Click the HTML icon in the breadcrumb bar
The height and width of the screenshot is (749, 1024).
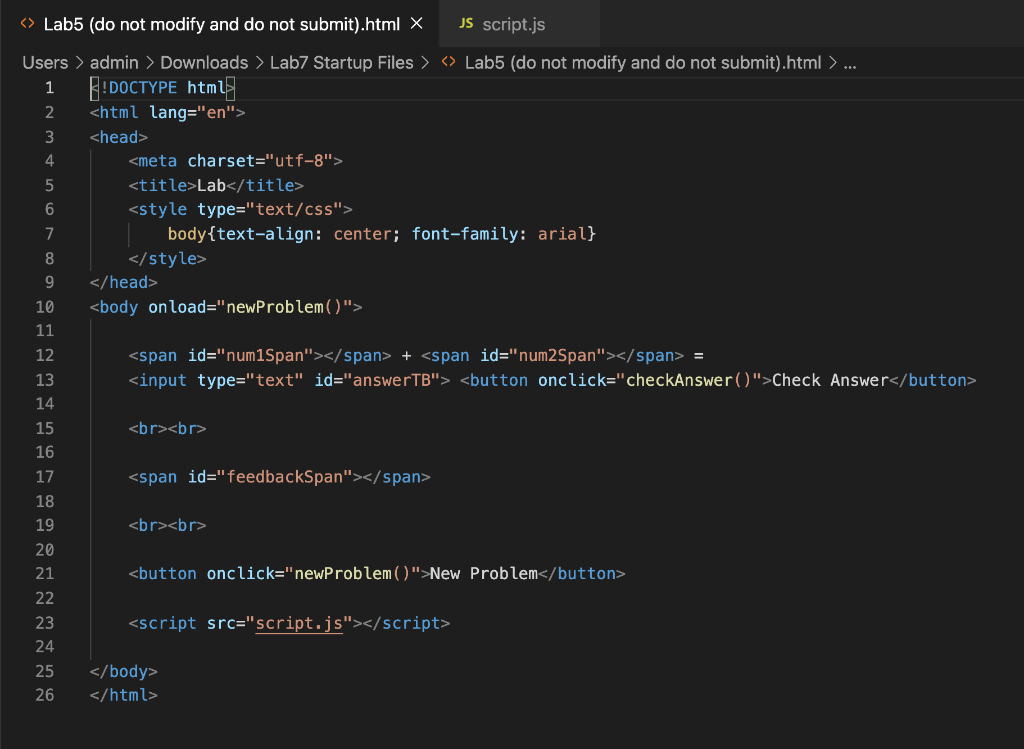[x=447, y=62]
